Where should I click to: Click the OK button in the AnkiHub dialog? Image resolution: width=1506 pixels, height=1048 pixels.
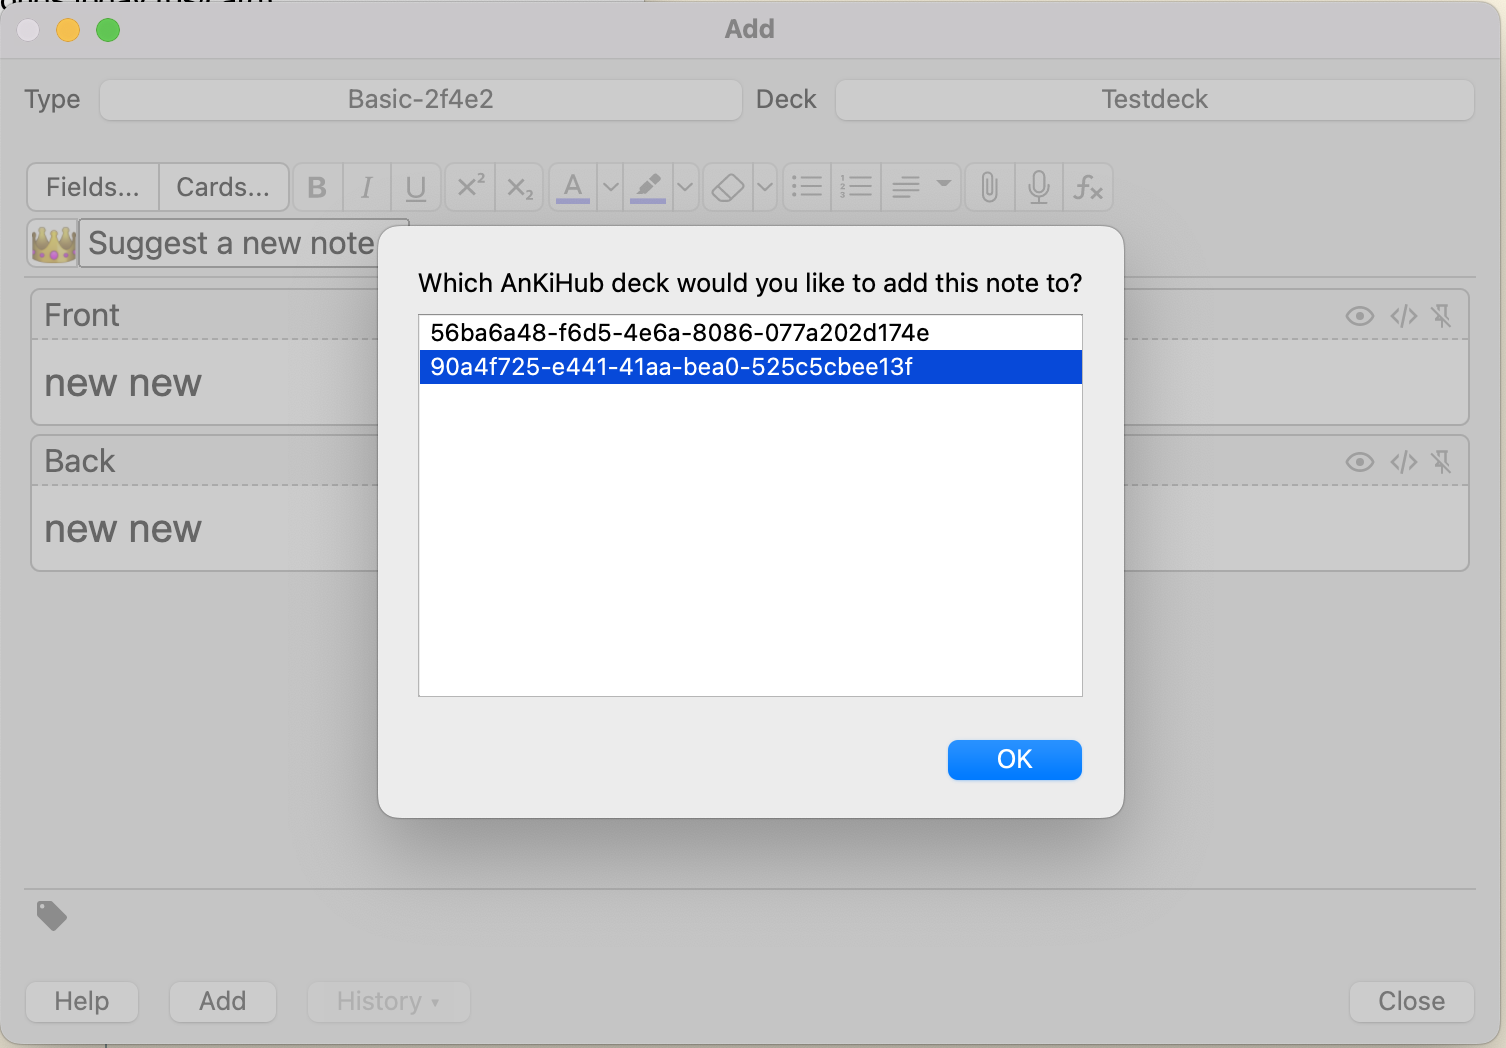(1014, 760)
